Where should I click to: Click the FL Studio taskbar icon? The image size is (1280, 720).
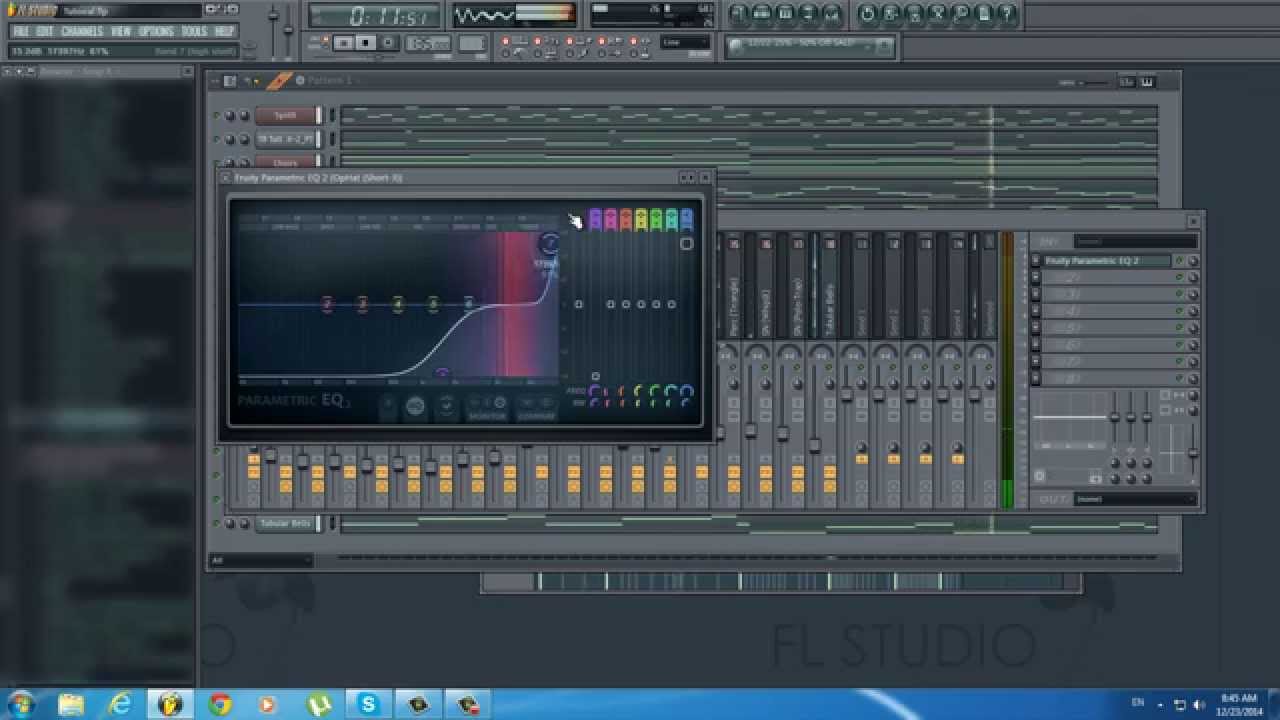click(x=170, y=704)
